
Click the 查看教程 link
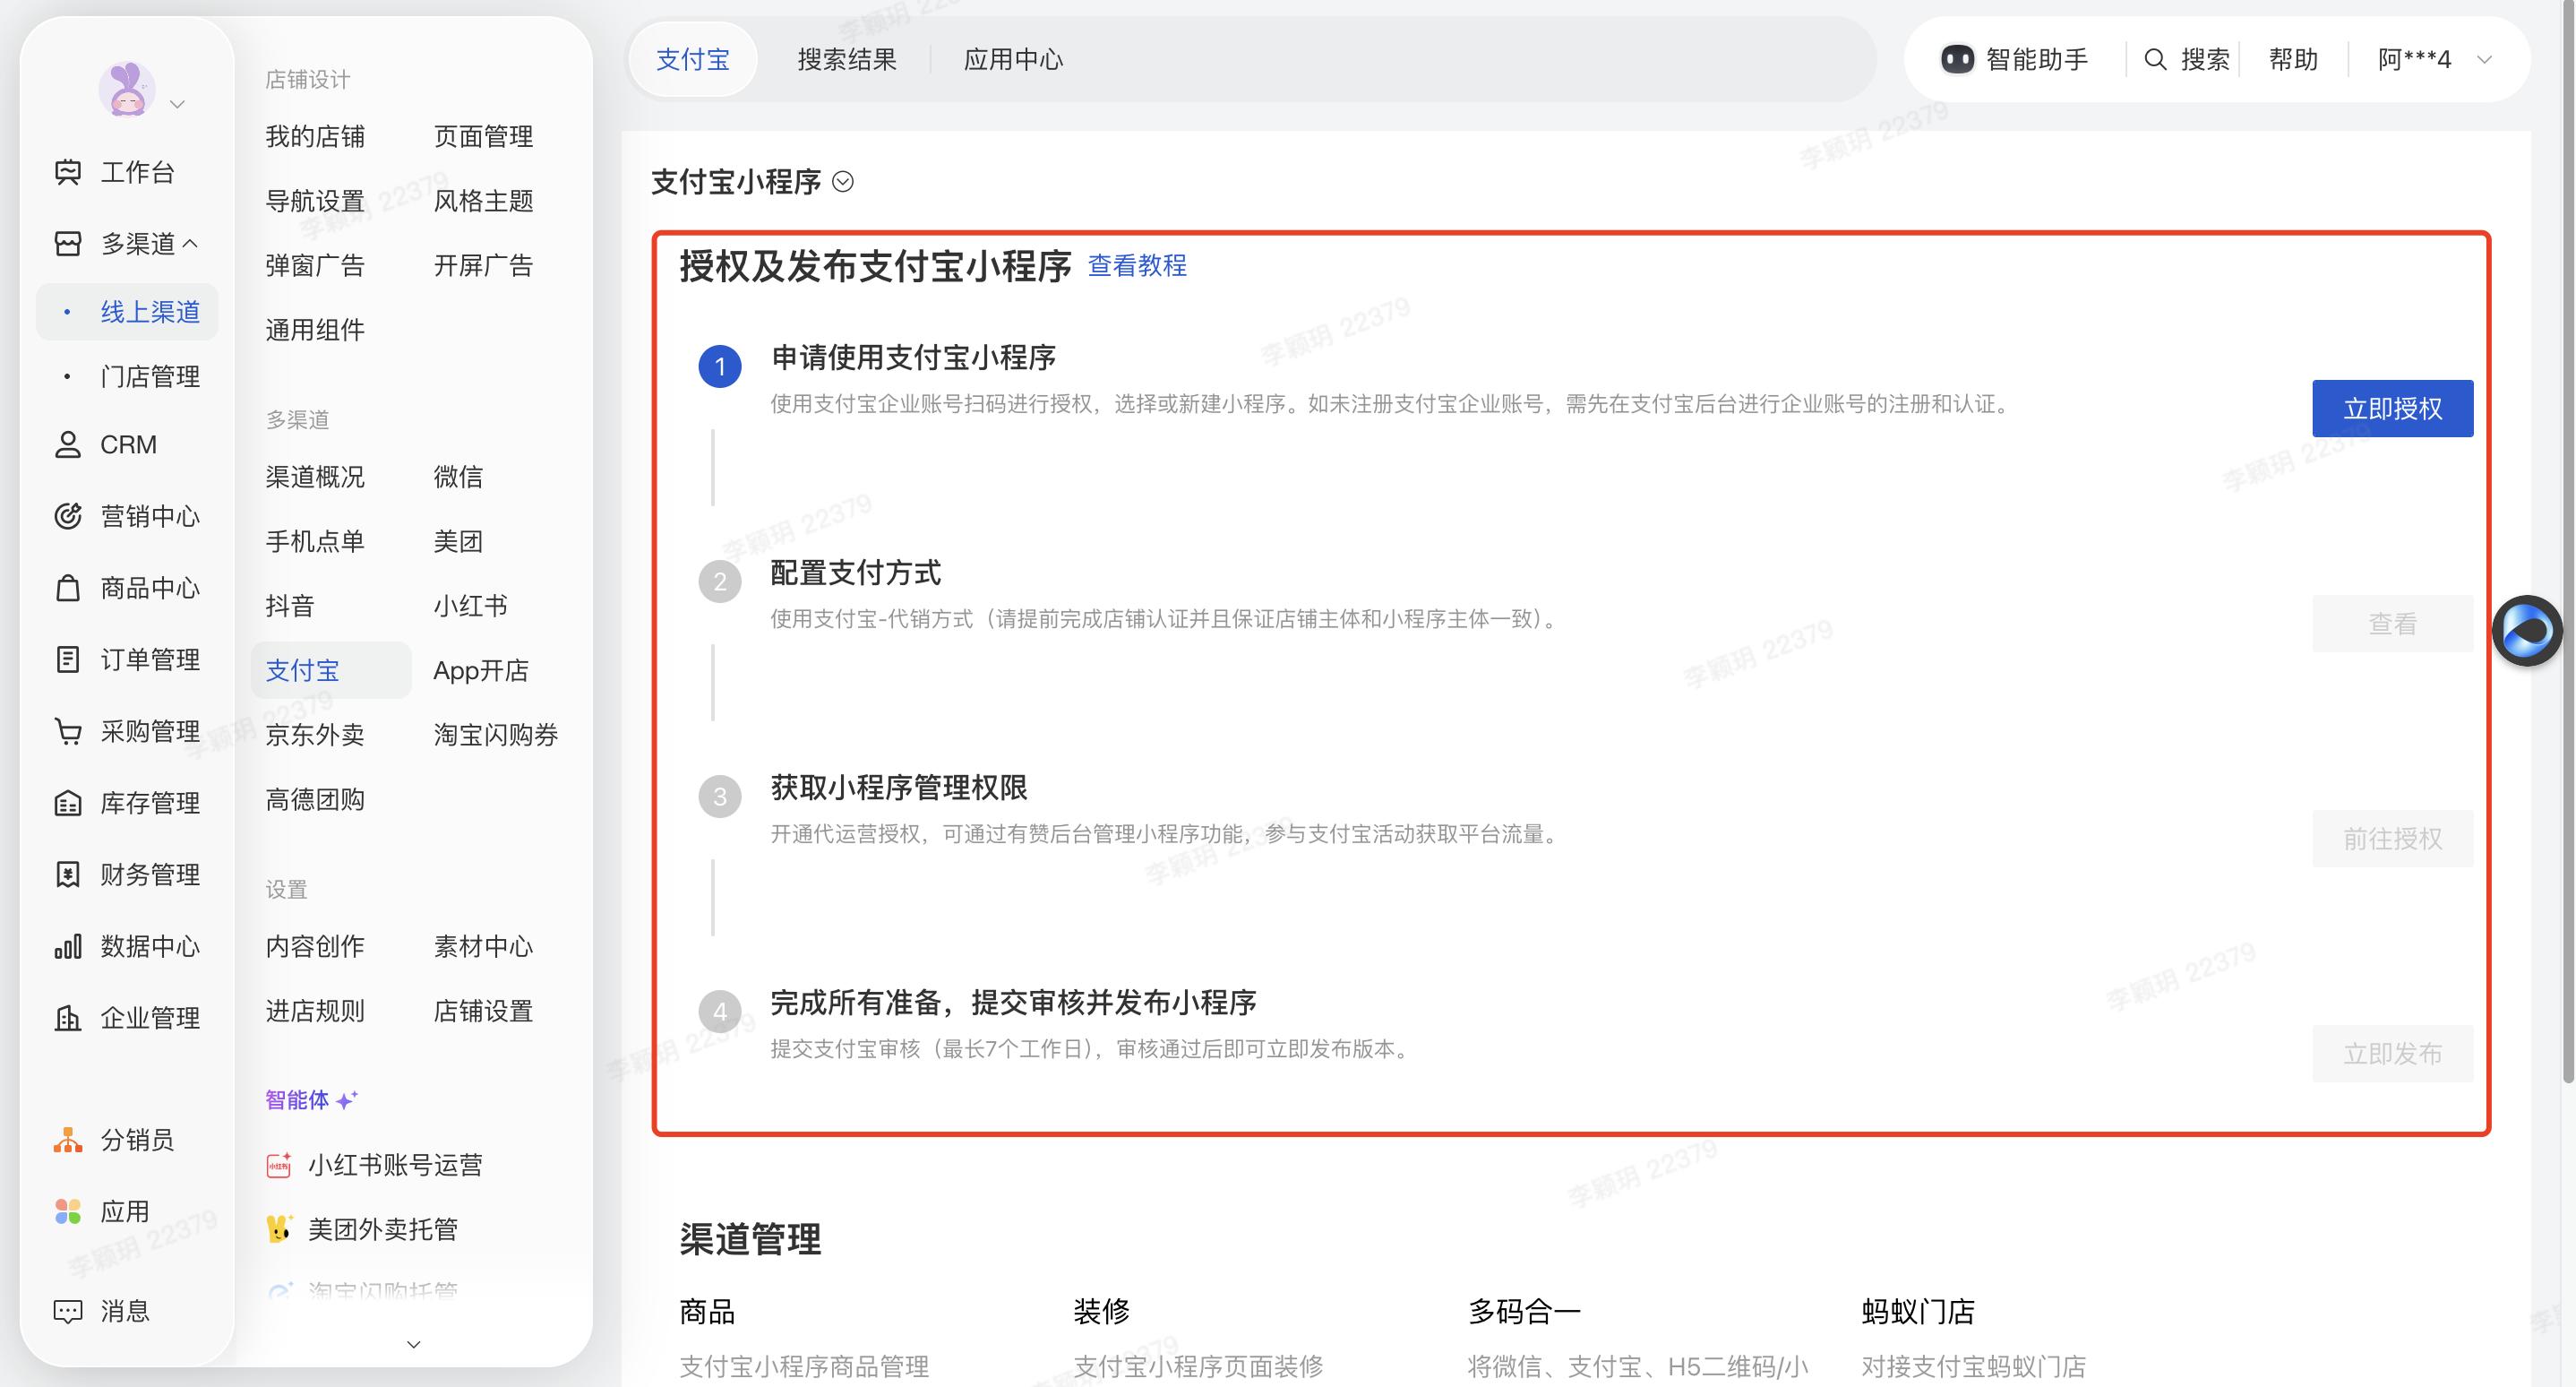click(x=1137, y=265)
